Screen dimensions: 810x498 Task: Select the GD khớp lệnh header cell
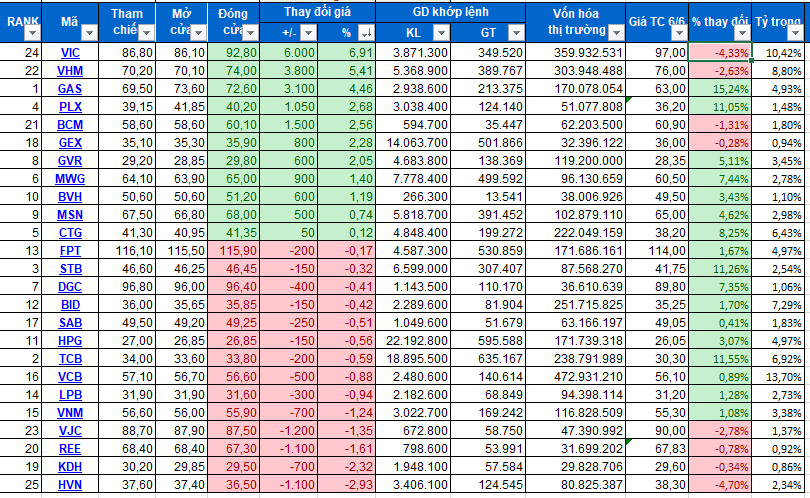(x=450, y=12)
